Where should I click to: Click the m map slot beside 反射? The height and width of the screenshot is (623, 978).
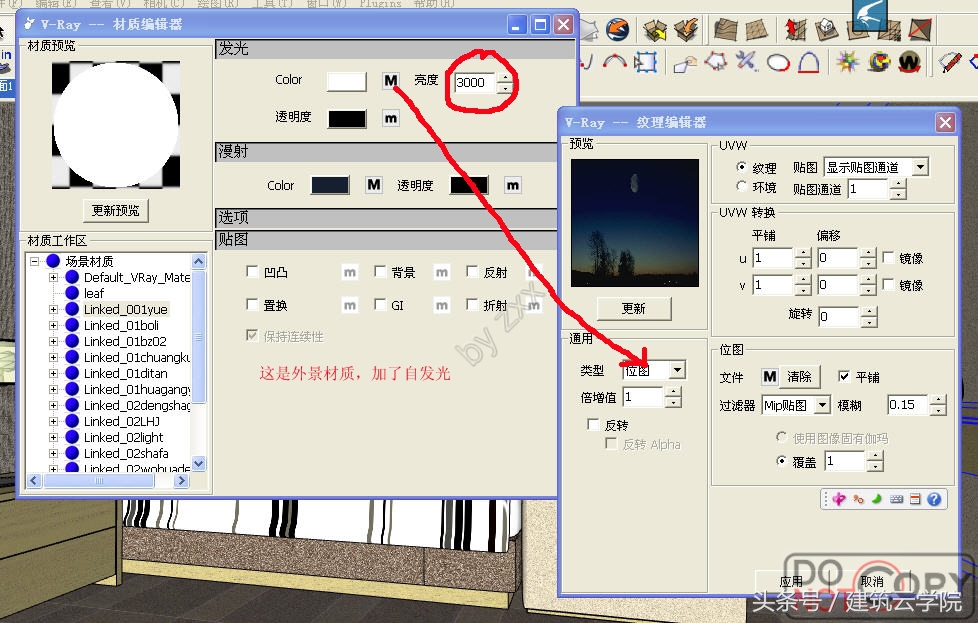534,272
